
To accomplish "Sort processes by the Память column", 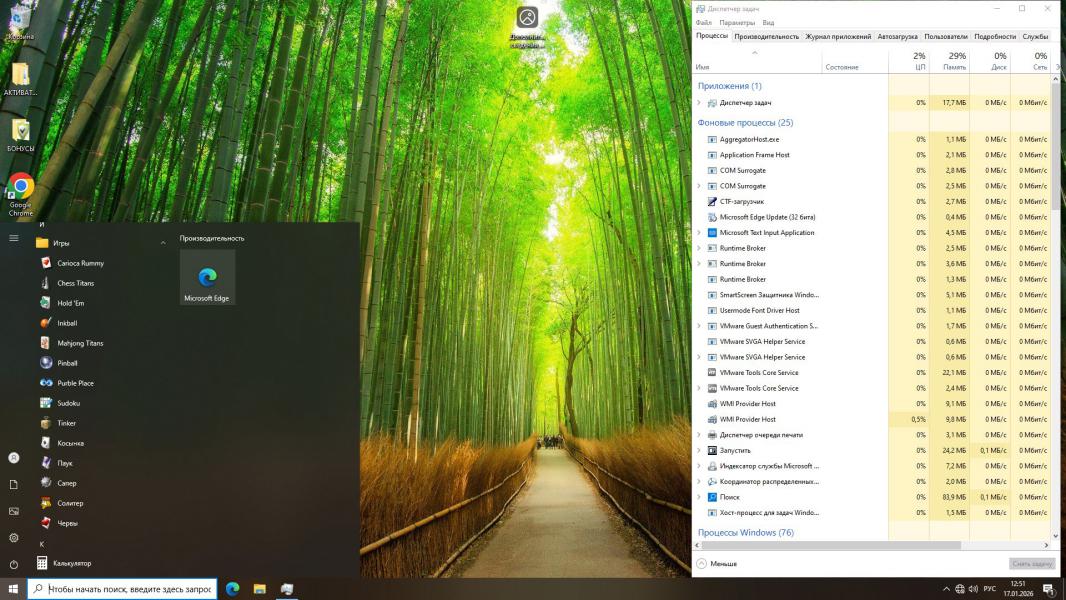I will (x=957, y=62).
